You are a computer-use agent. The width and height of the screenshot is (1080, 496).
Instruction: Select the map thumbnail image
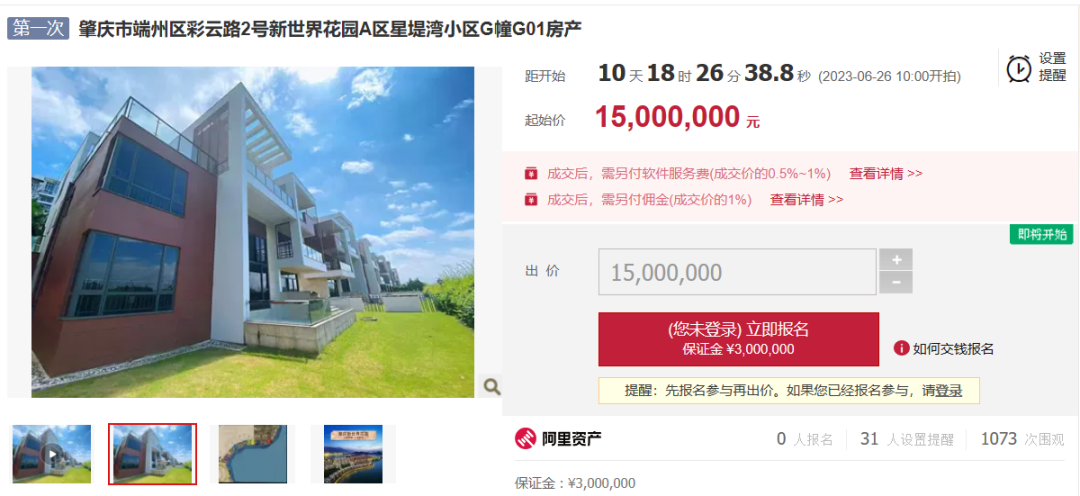252,453
